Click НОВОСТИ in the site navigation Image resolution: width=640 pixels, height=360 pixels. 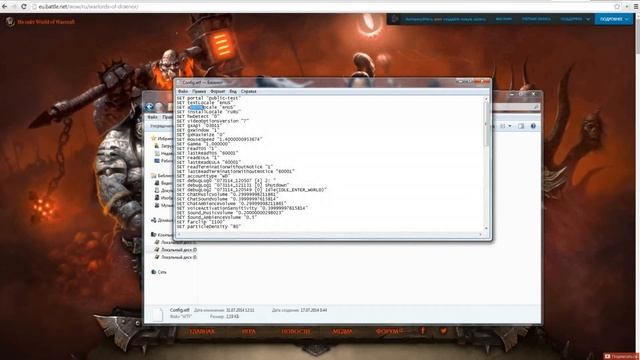tap(296, 331)
